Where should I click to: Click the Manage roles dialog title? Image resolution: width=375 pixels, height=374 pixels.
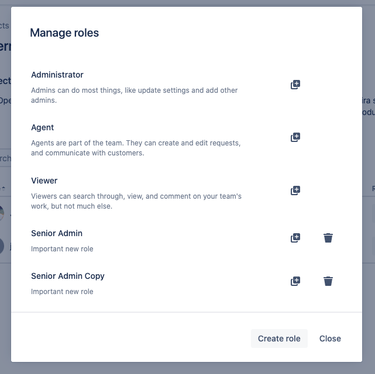[x=64, y=33]
